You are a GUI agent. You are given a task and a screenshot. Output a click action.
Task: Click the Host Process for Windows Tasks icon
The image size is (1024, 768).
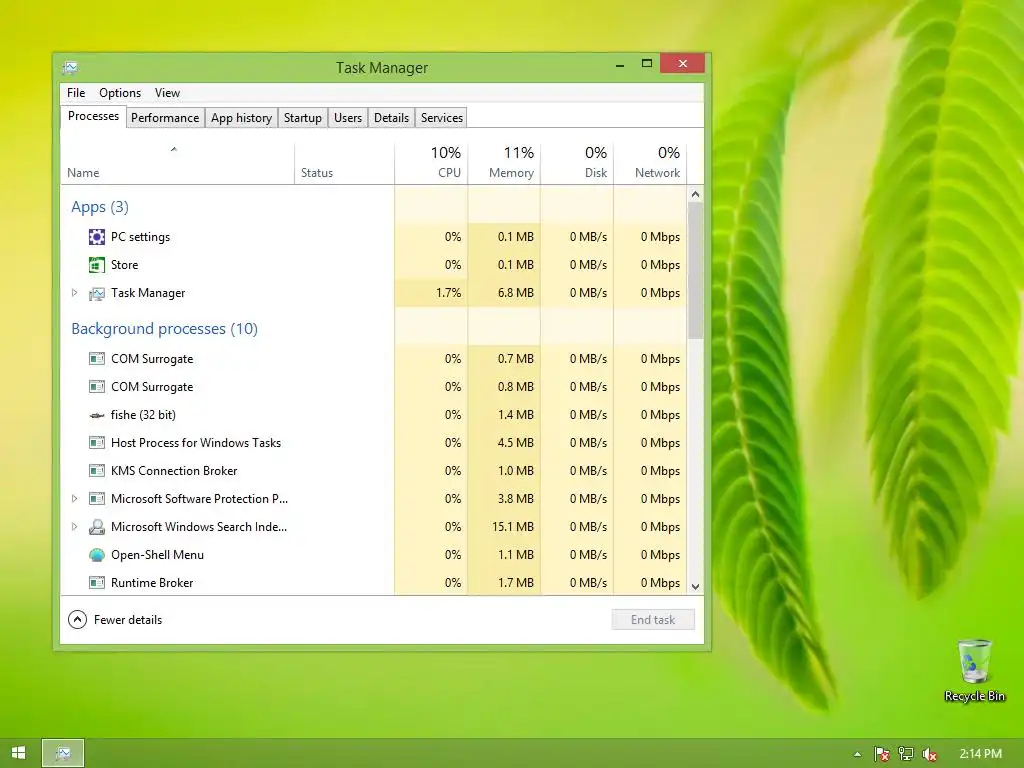pyautogui.click(x=97, y=443)
